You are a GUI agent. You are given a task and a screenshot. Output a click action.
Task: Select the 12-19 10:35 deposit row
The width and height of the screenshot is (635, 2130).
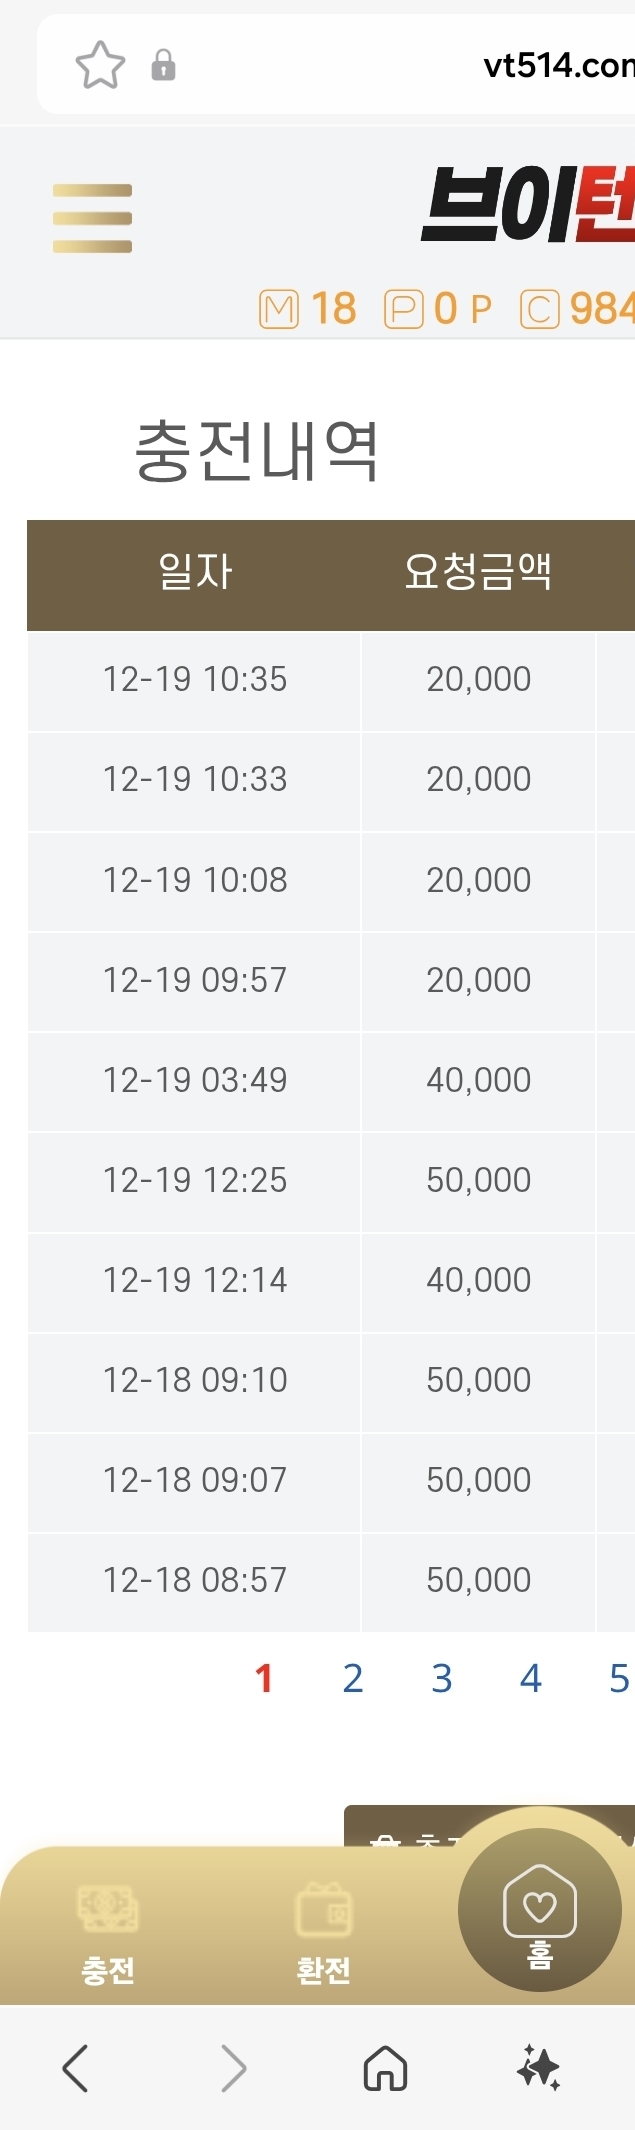click(195, 680)
